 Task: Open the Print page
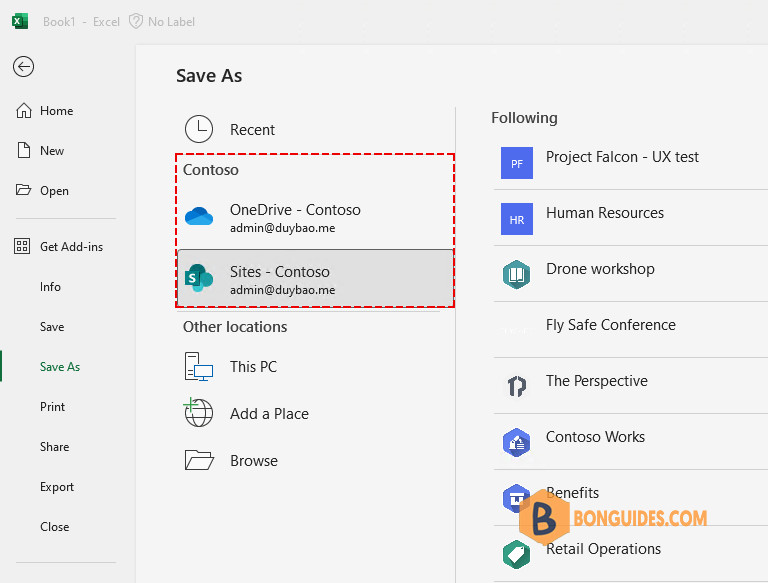(x=52, y=407)
